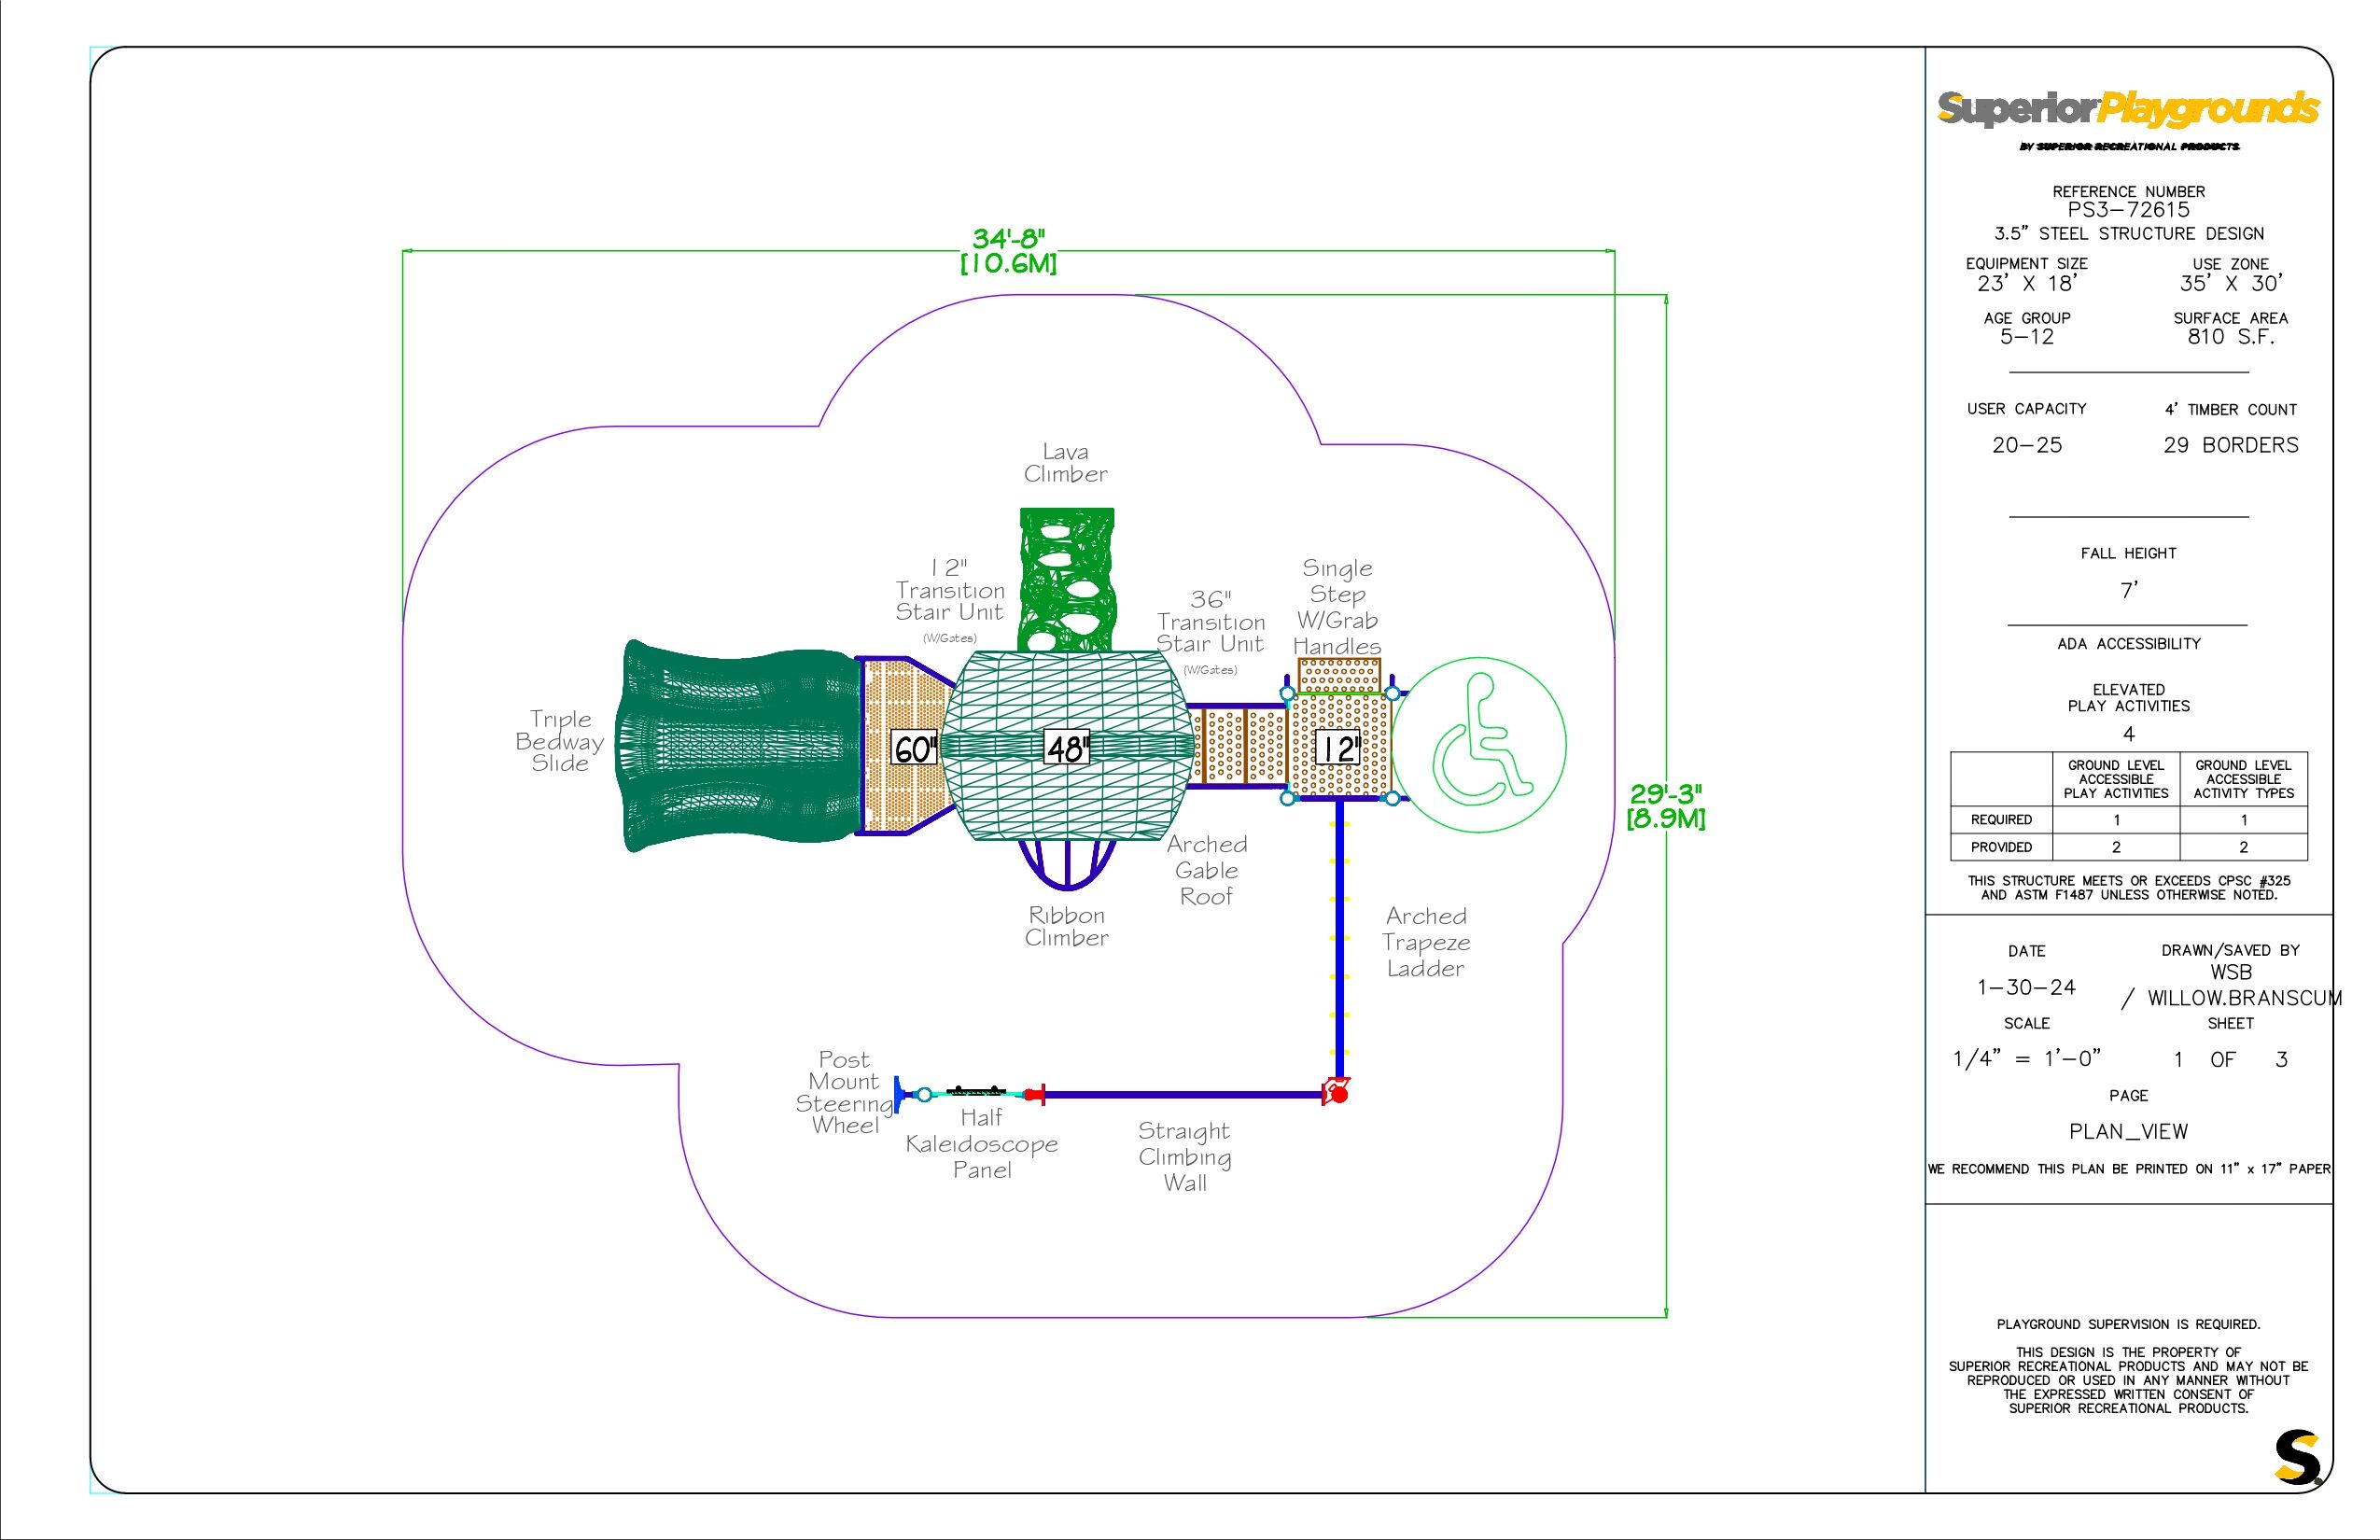The width and height of the screenshot is (2380, 1540).
Task: Click the 48" deck height label
Action: click(1066, 748)
